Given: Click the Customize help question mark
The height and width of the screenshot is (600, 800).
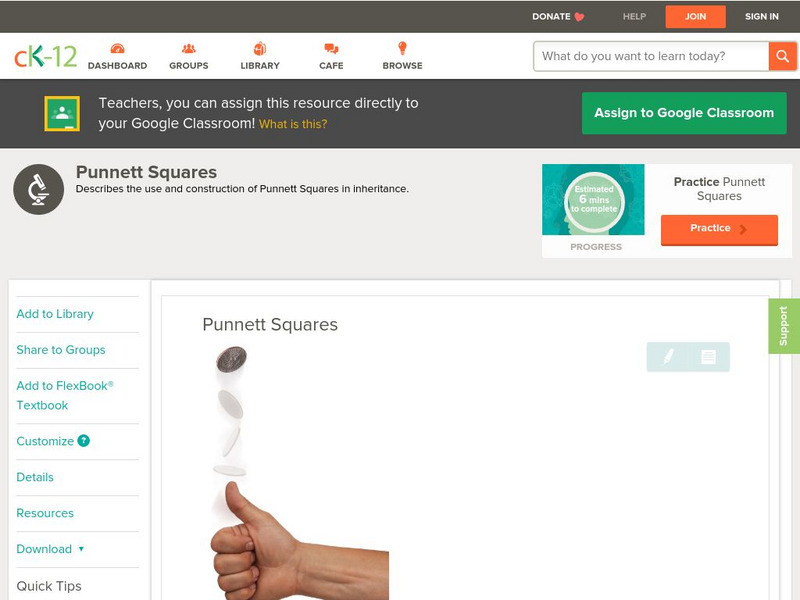Looking at the screenshot, I should coord(84,441).
